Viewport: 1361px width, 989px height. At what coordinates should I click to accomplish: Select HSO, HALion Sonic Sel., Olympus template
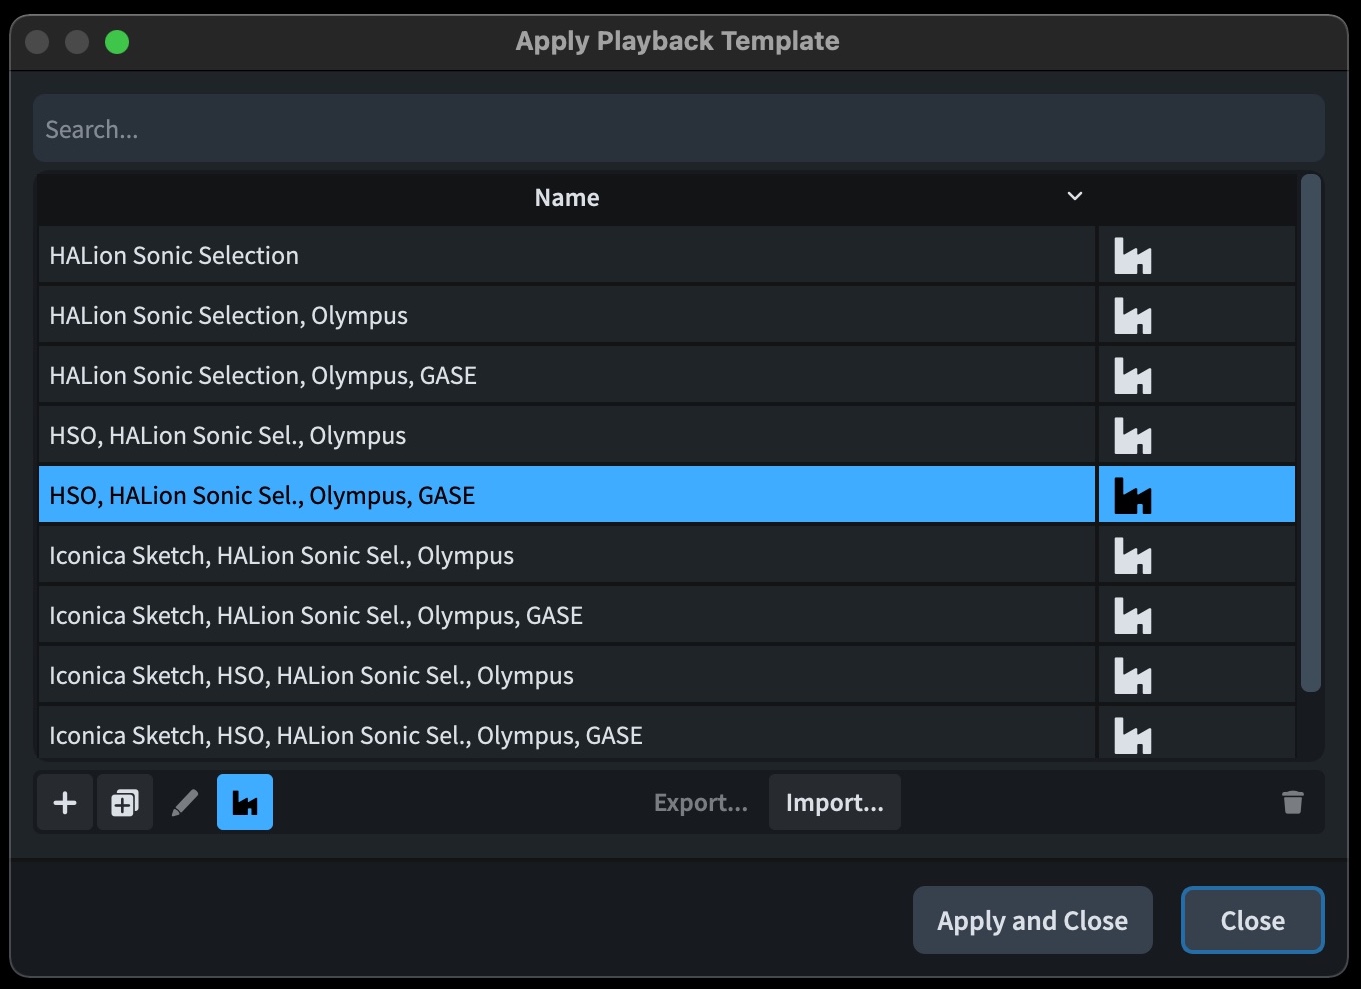[228, 436]
